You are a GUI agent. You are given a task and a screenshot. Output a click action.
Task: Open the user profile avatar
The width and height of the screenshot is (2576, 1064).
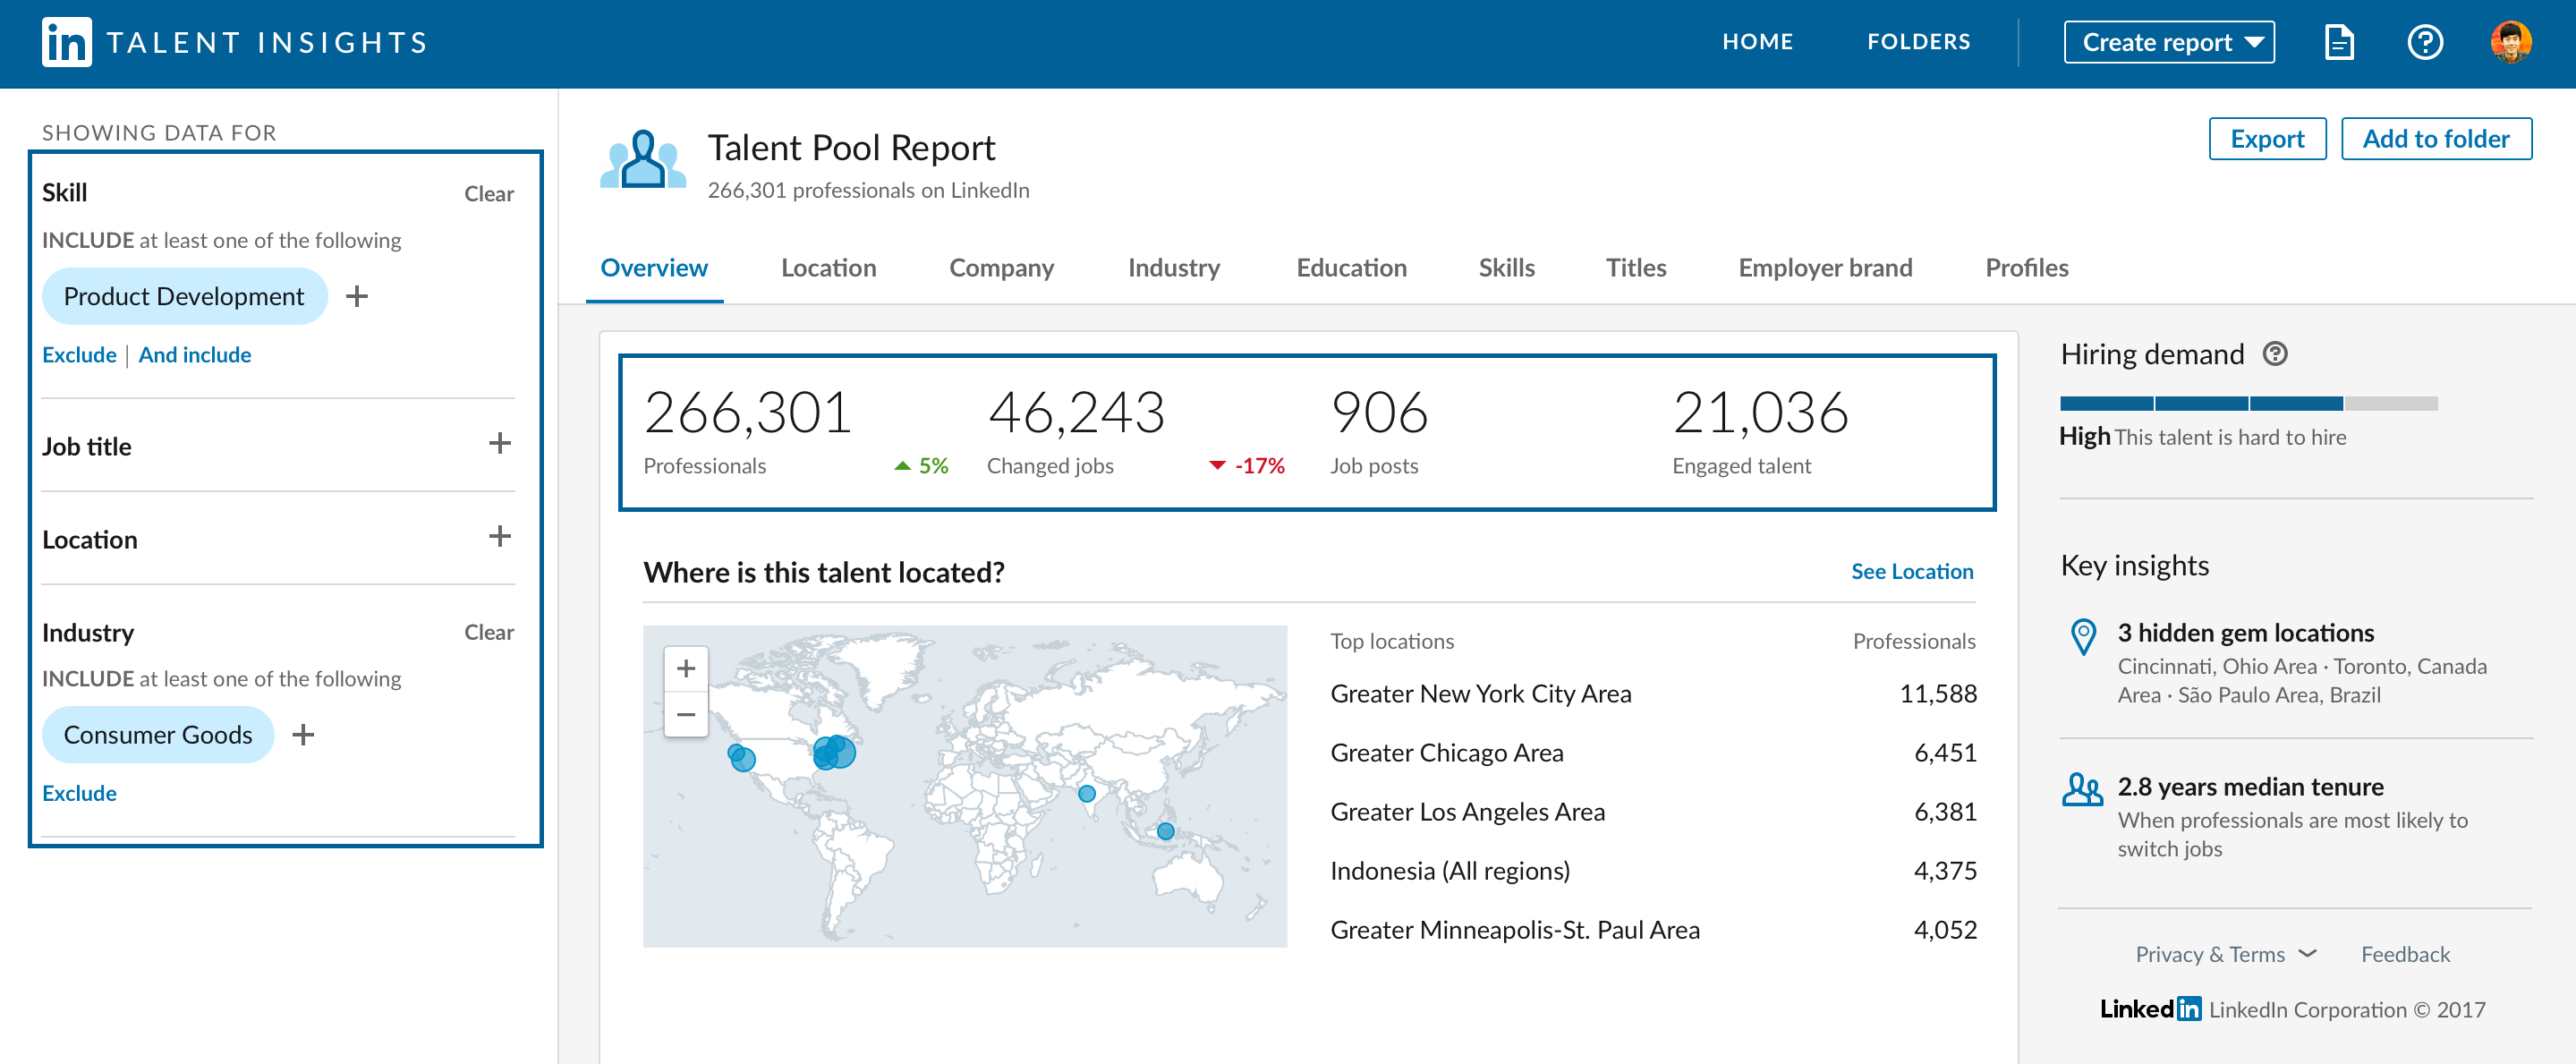[x=2510, y=42]
